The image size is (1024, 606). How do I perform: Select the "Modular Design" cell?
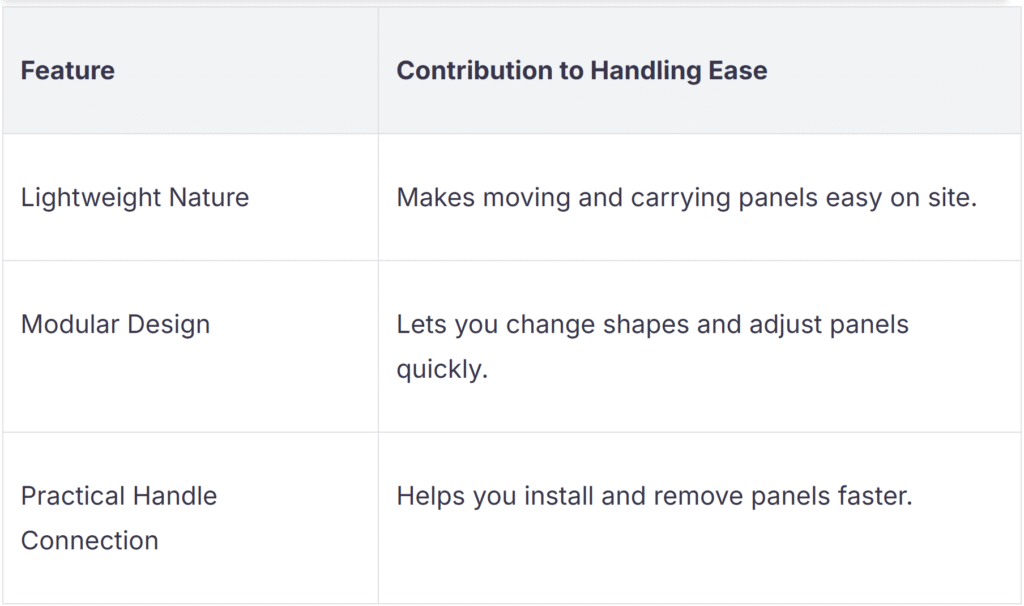tap(116, 325)
